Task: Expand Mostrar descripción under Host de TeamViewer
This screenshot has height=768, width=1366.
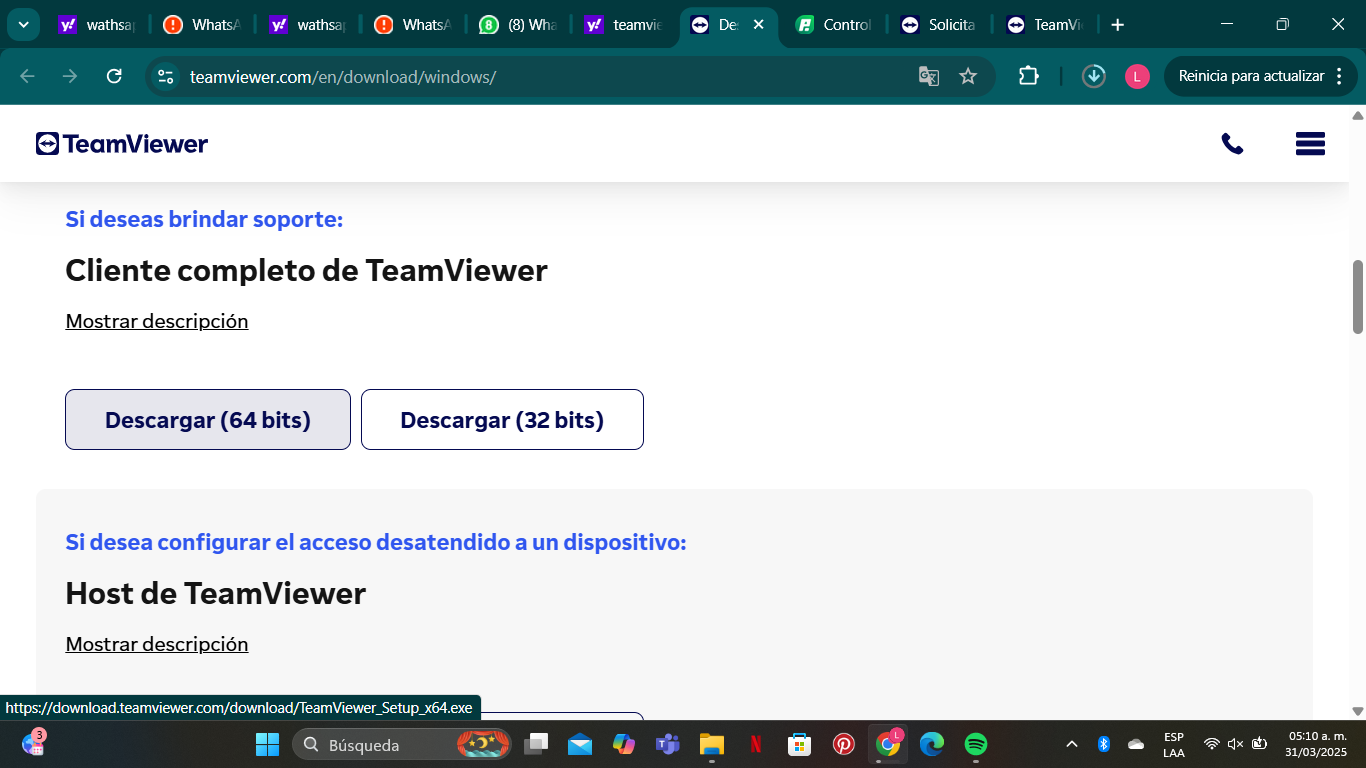Action: [157, 644]
